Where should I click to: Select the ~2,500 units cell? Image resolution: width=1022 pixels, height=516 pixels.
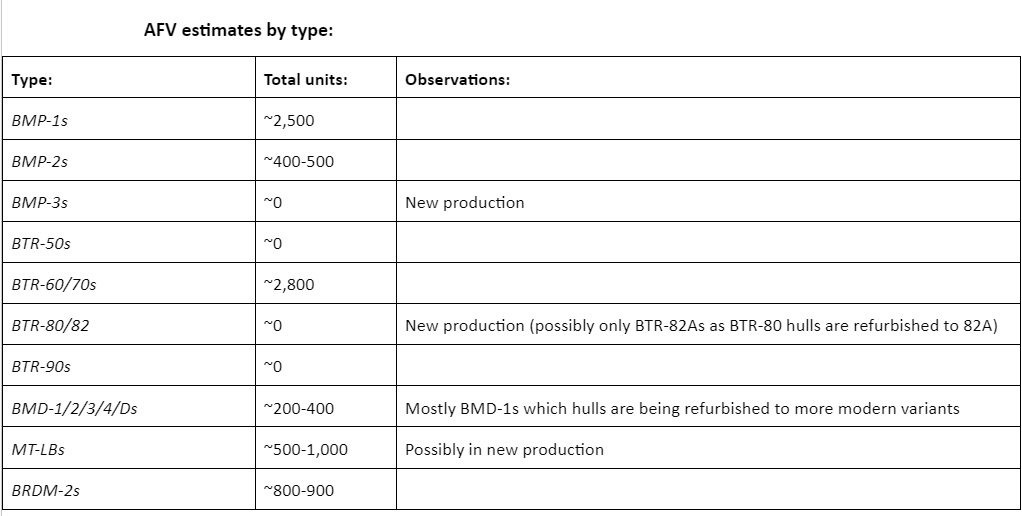(288, 121)
